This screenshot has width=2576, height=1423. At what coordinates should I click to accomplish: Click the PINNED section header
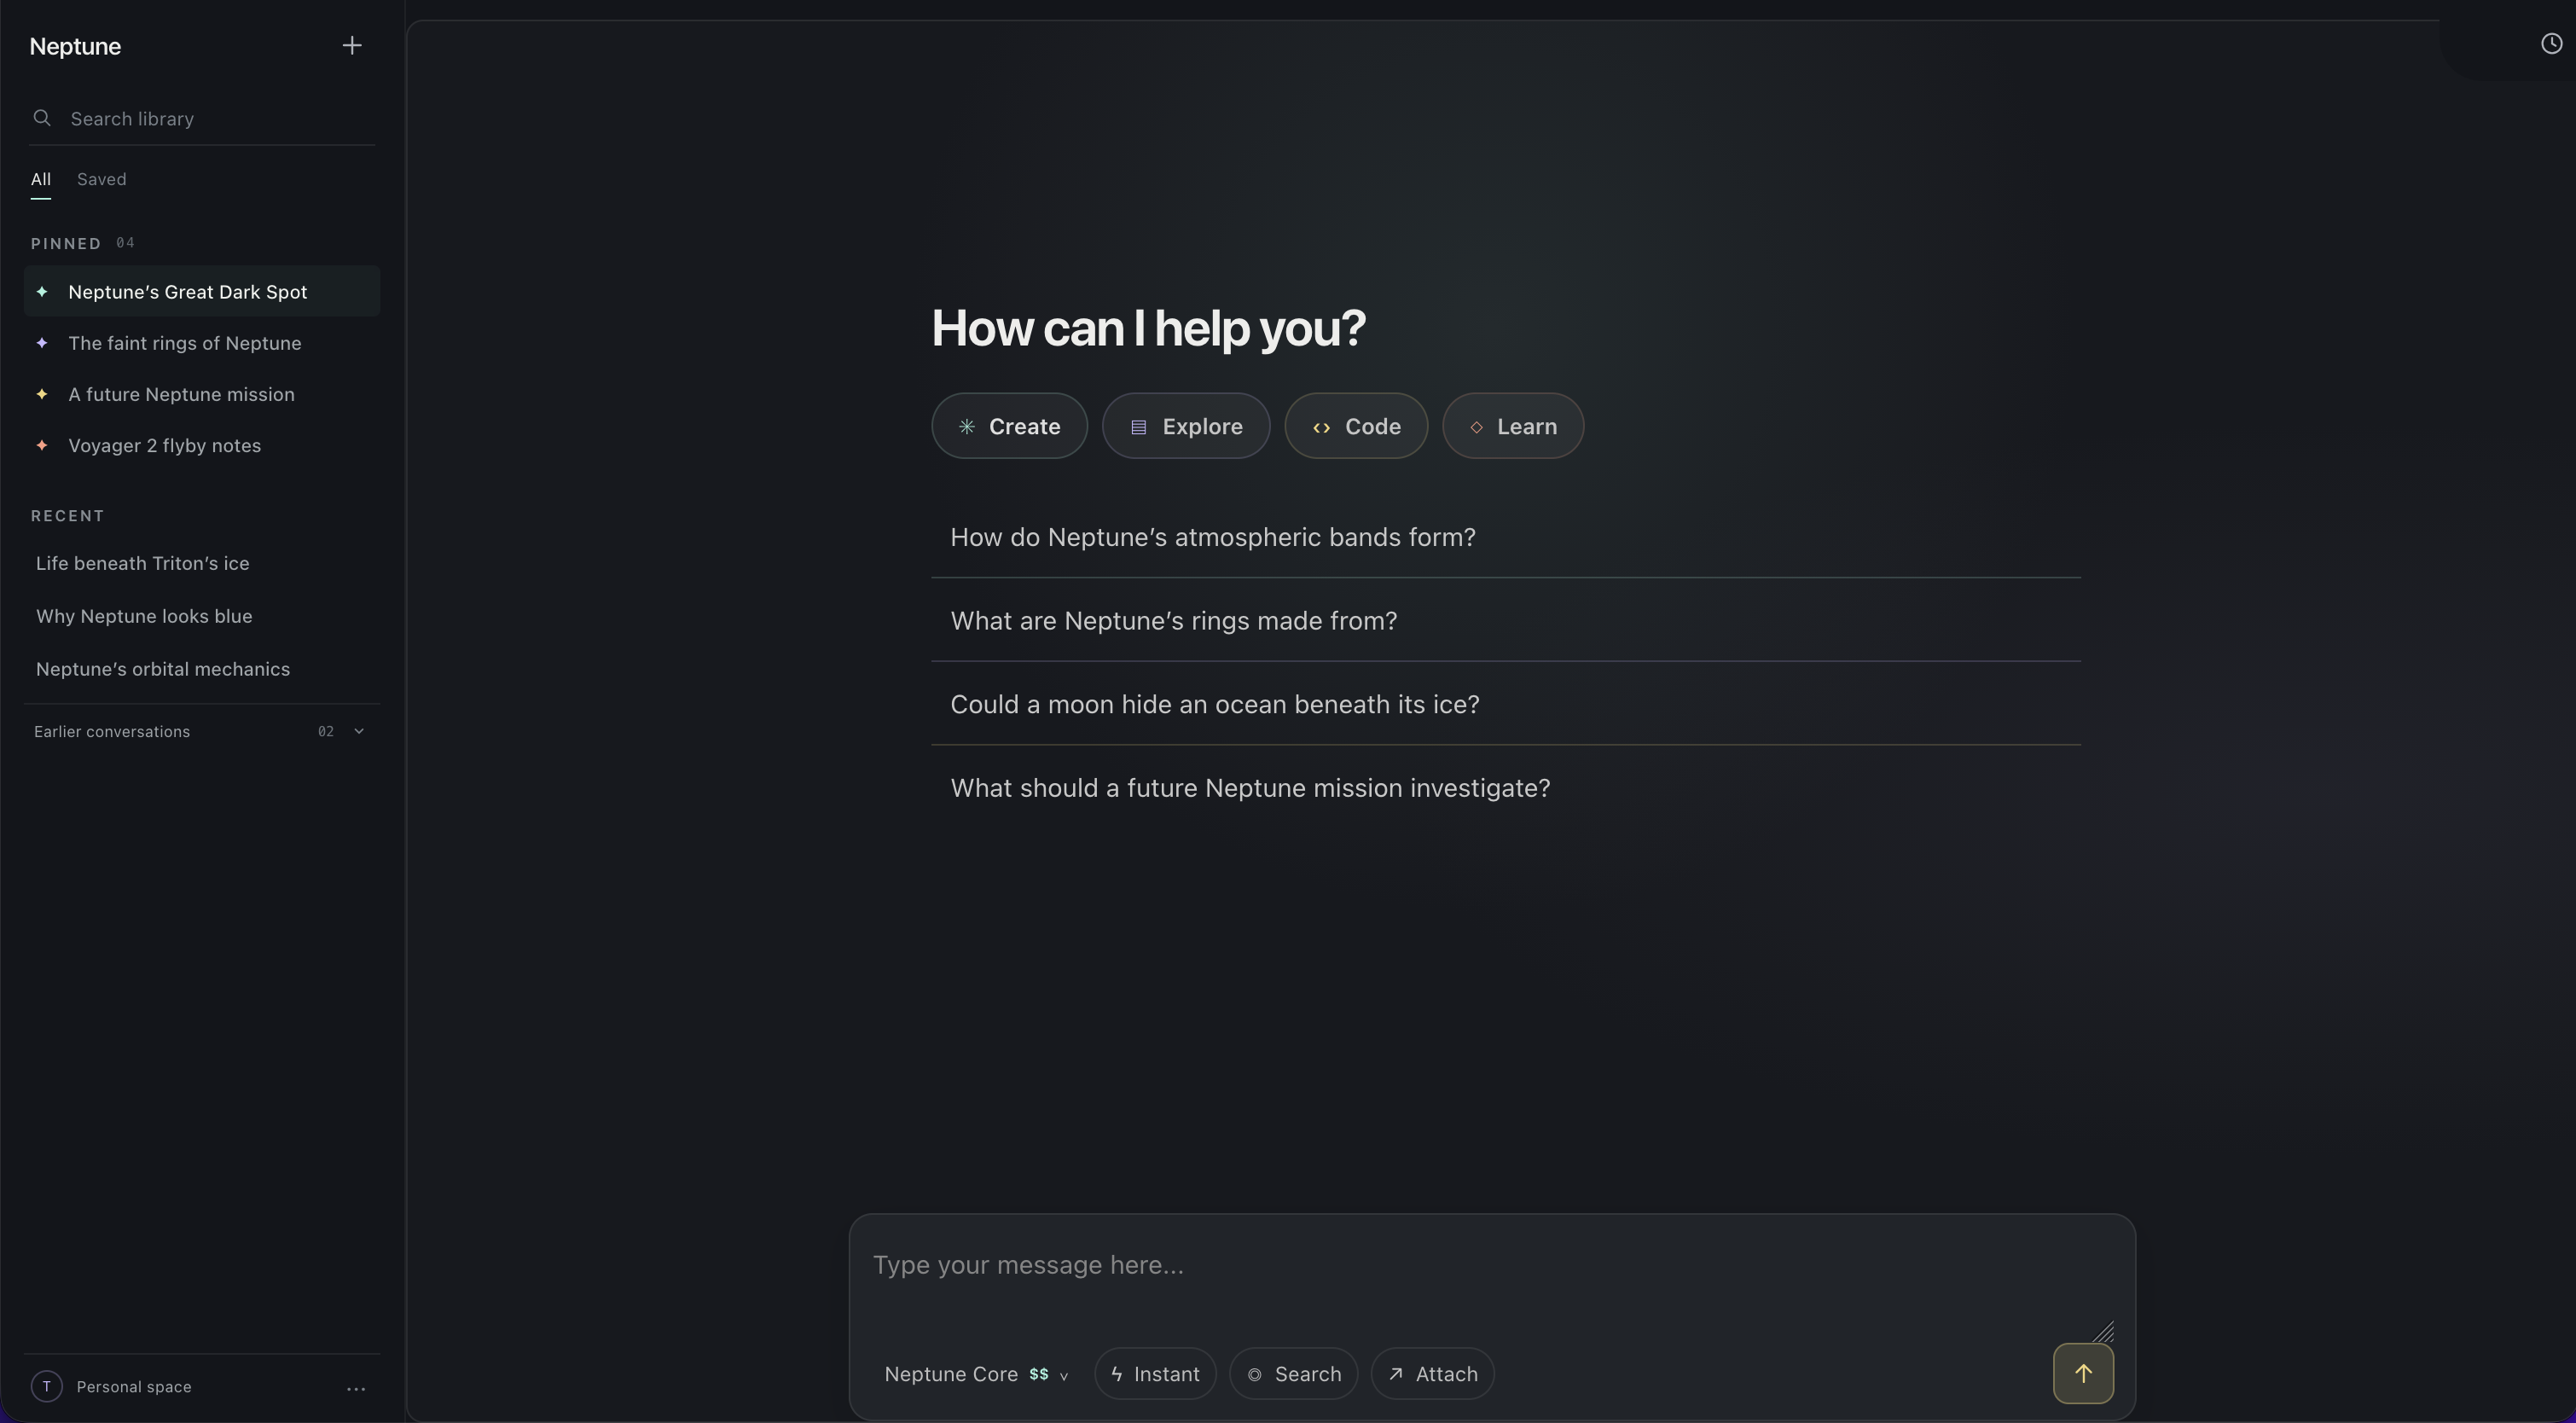tap(66, 244)
